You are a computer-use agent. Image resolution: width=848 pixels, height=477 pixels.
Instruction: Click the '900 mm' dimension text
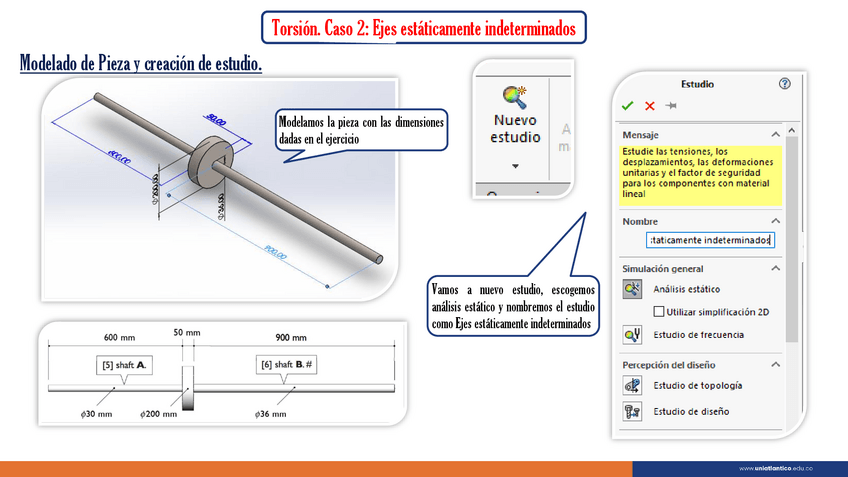[x=291, y=337]
